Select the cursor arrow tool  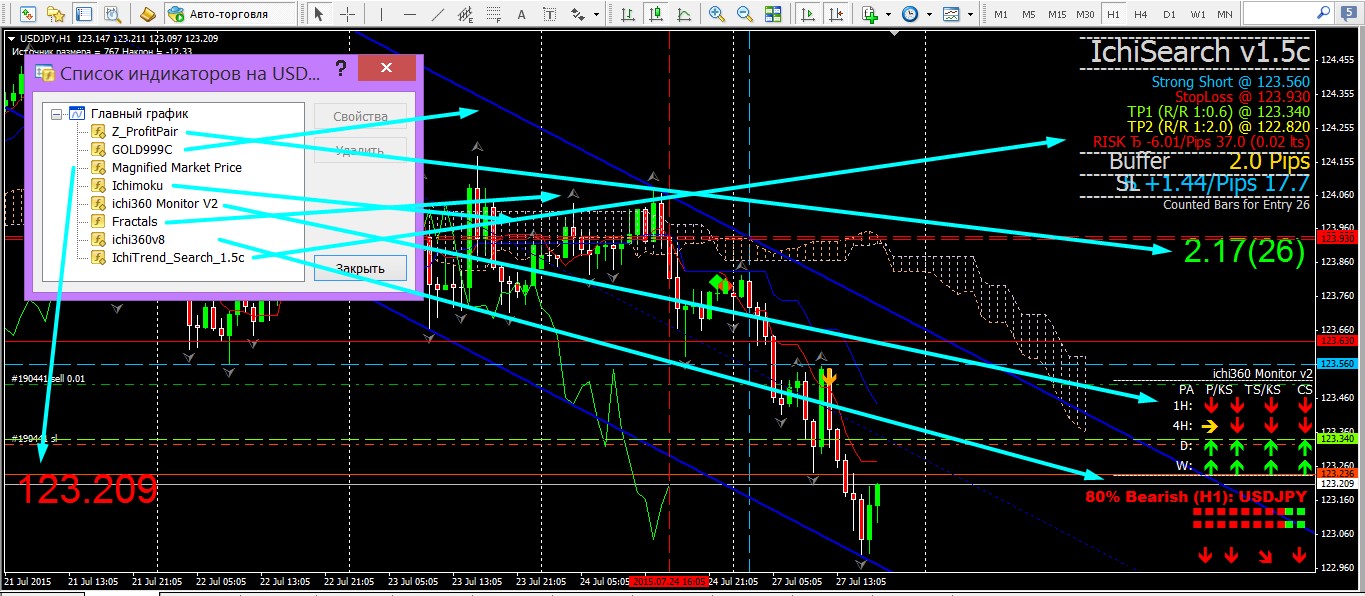coord(319,14)
